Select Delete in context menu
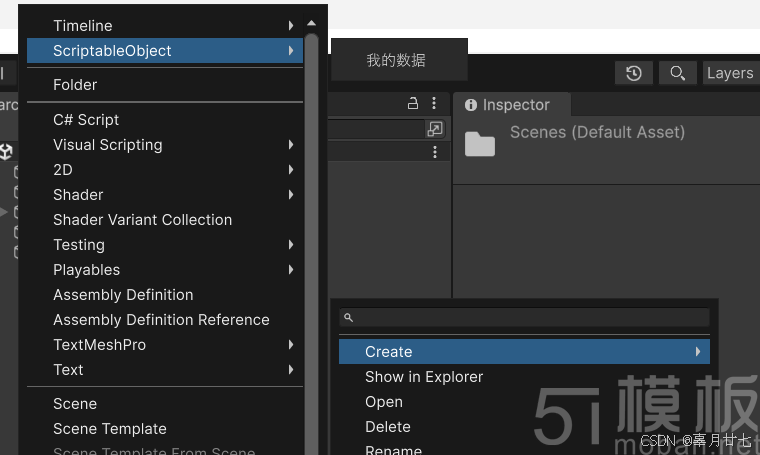 click(524, 427)
